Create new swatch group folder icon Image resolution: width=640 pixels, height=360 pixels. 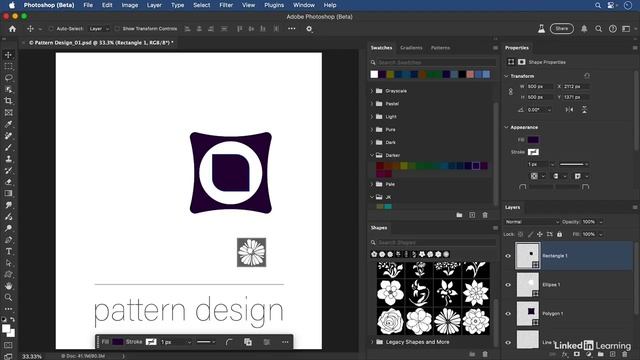click(x=459, y=215)
